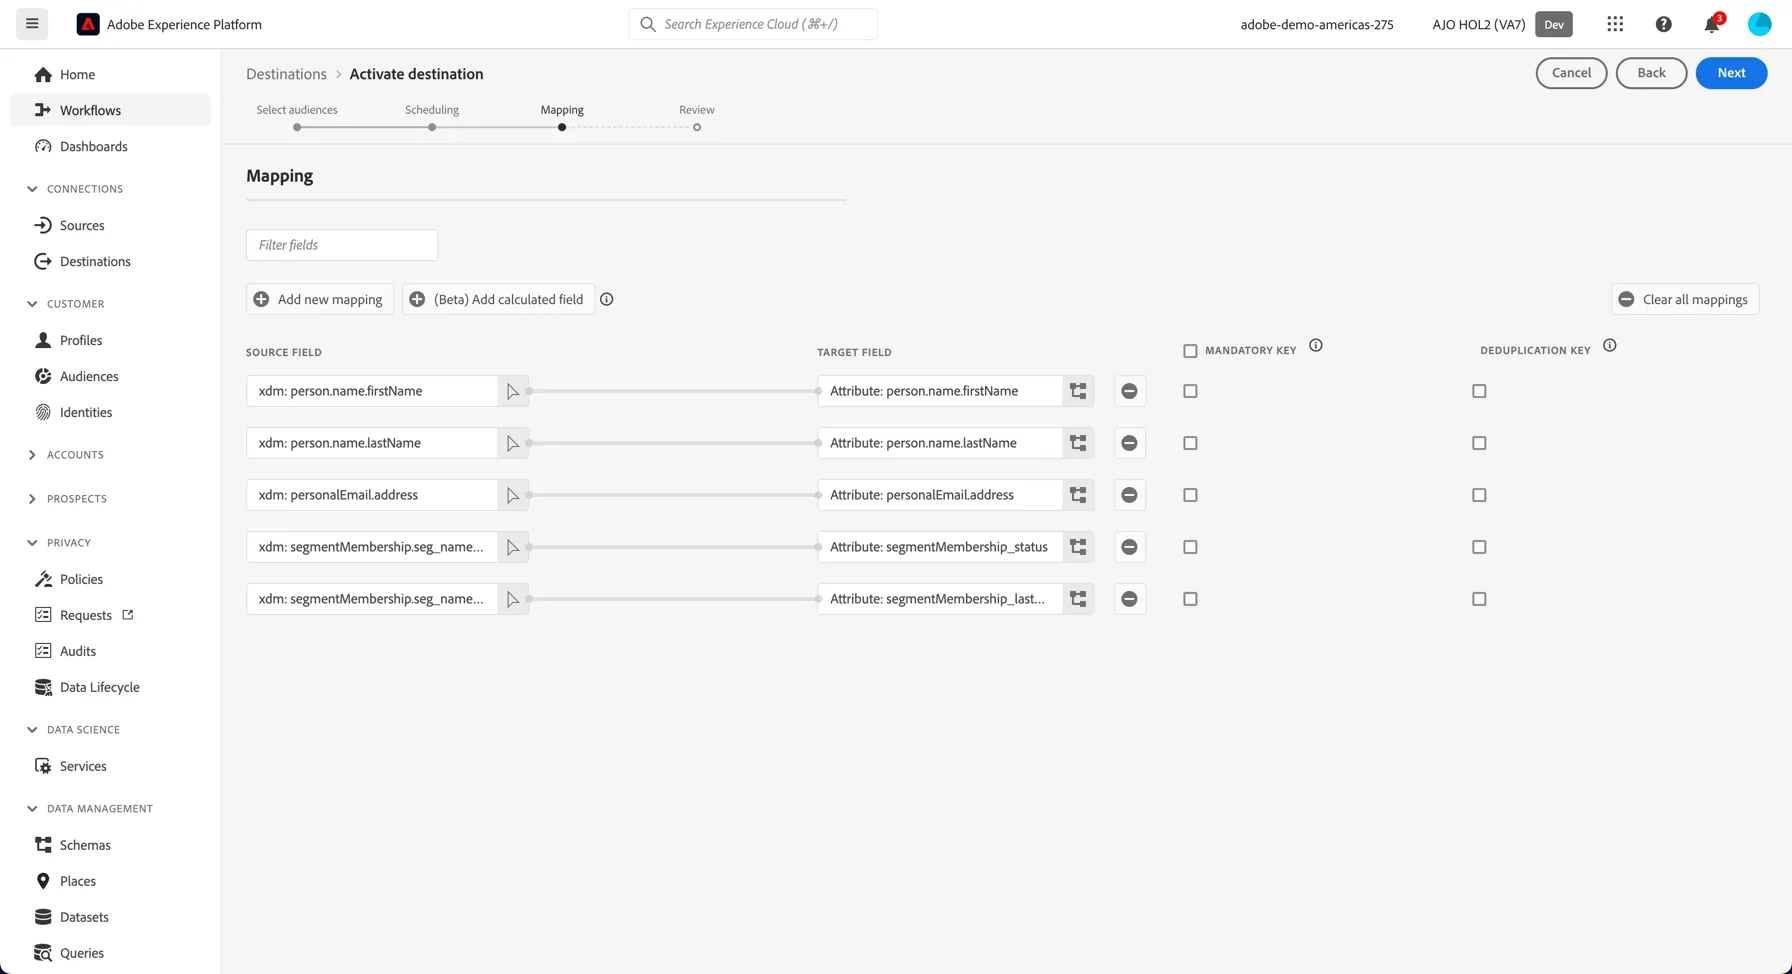
Task: Click (Beta) Add calculated field
Action: [x=498, y=299]
